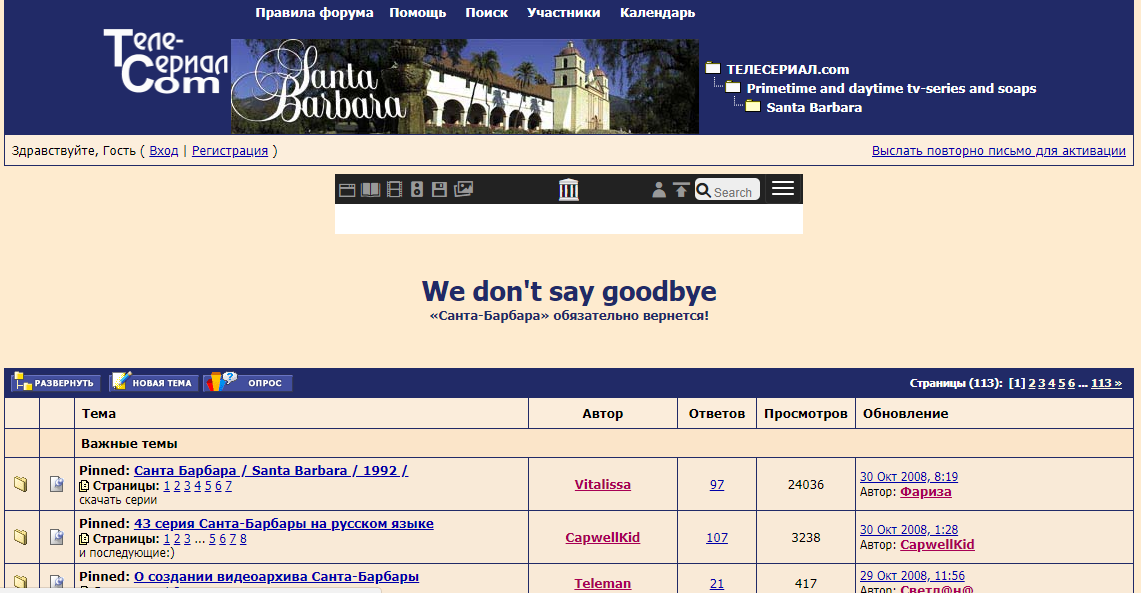
Task: Open topic 43 серия Санта-Барбары на русском языке
Action: (x=284, y=523)
